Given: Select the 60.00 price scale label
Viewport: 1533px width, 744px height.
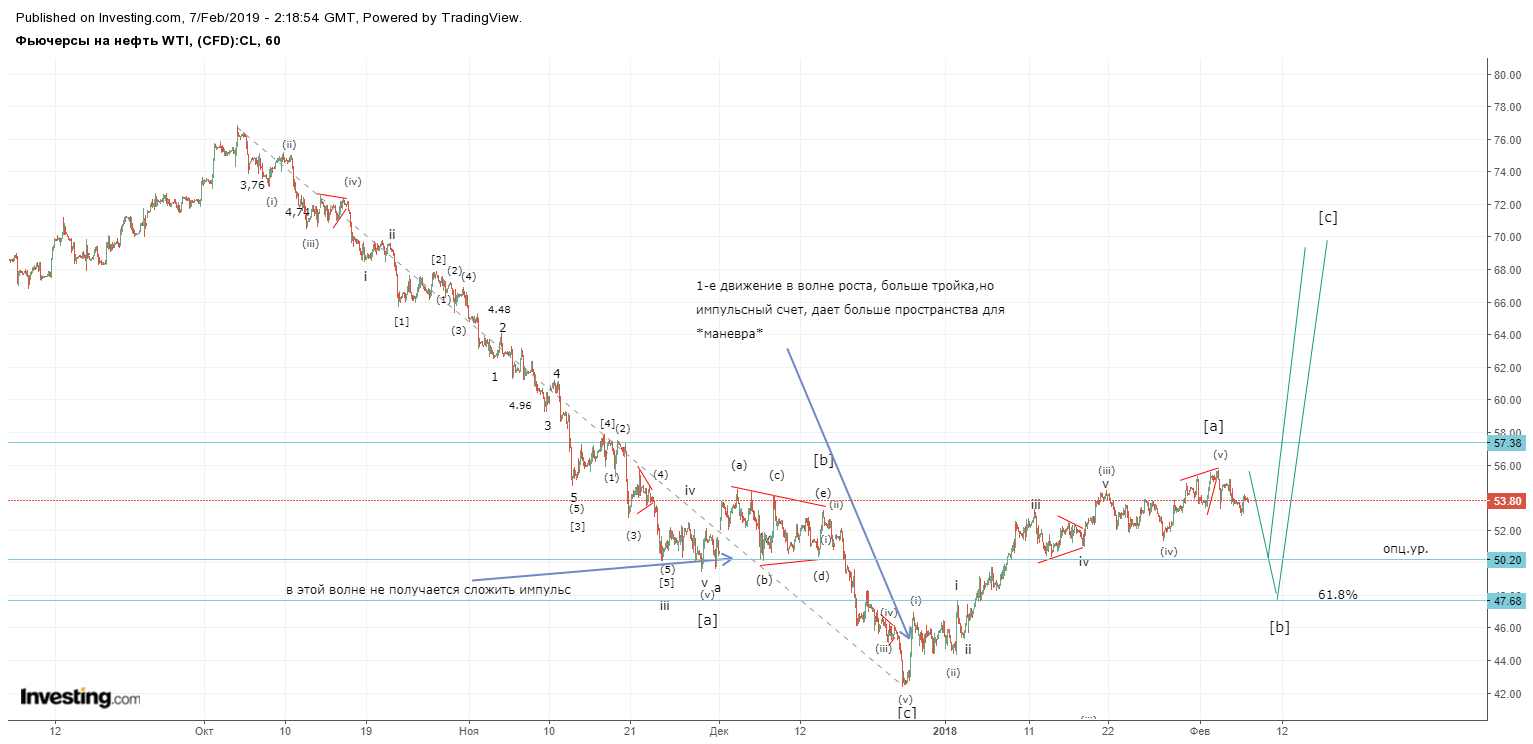Looking at the screenshot, I should click(1507, 400).
